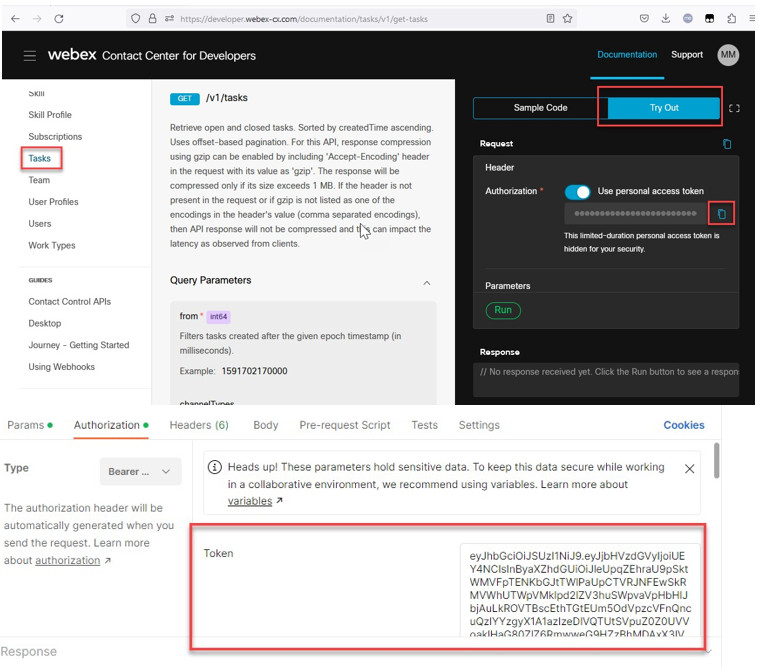The image size is (758, 670).
Task: Switch to the Sample Code tab
Action: [540, 108]
